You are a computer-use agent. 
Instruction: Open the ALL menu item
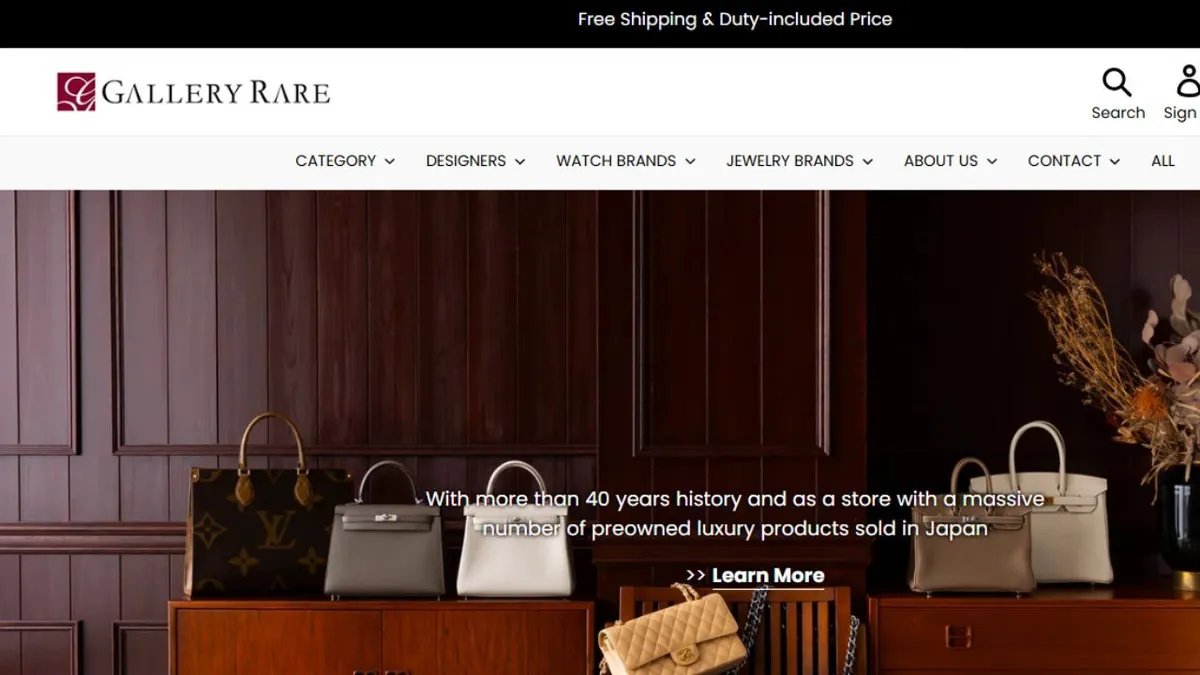coord(1163,161)
